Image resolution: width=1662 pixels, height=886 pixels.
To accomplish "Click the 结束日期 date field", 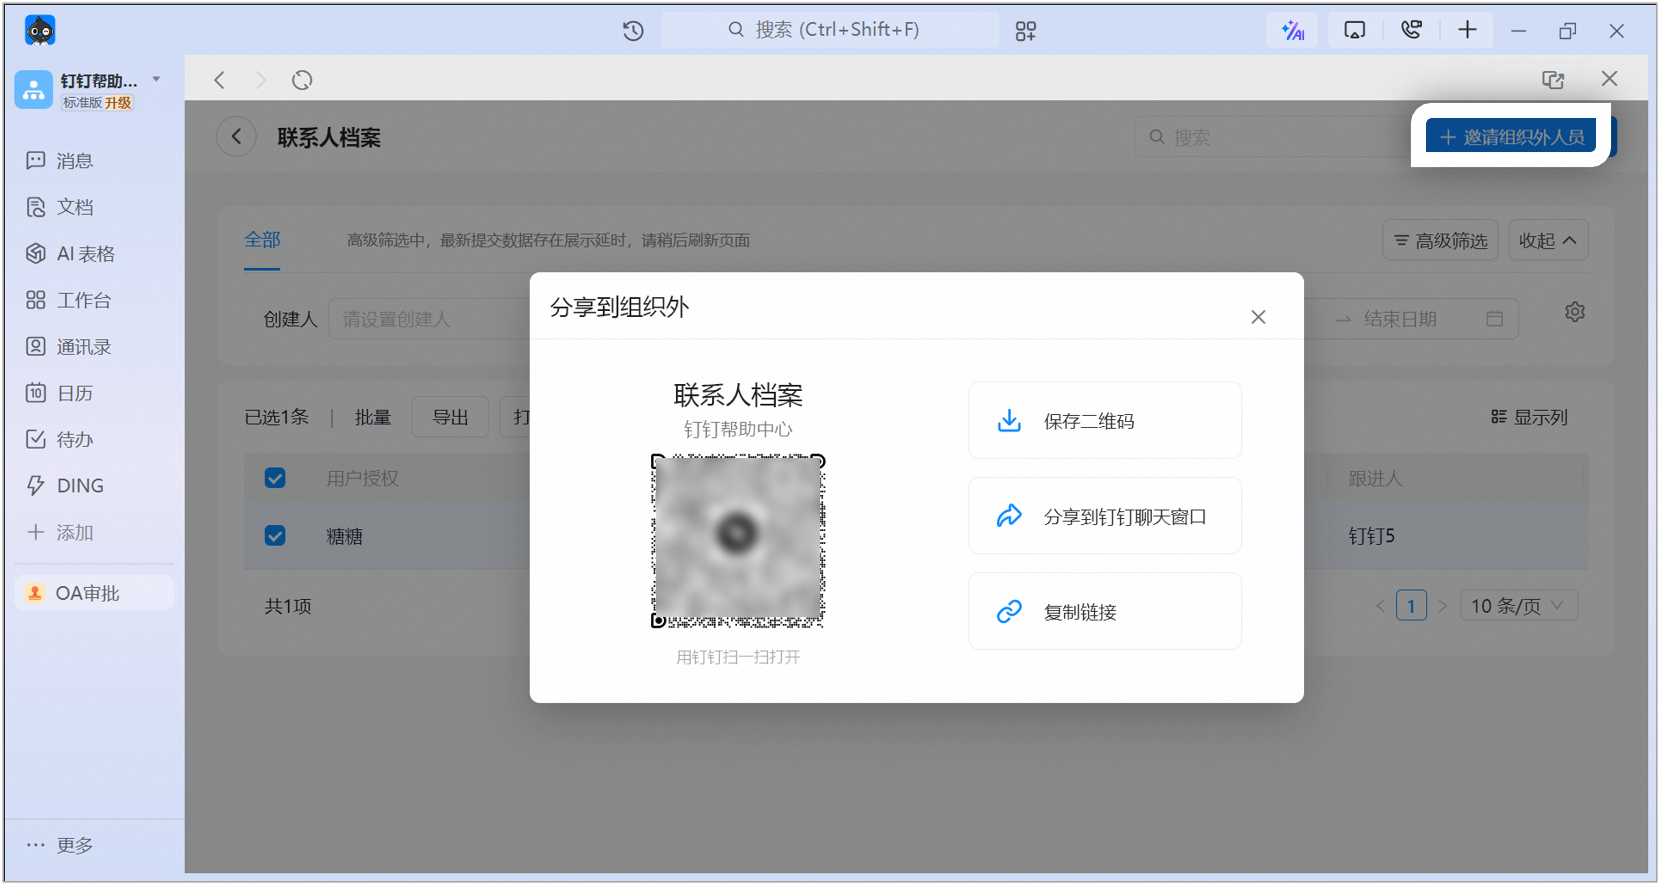I will [x=1400, y=319].
